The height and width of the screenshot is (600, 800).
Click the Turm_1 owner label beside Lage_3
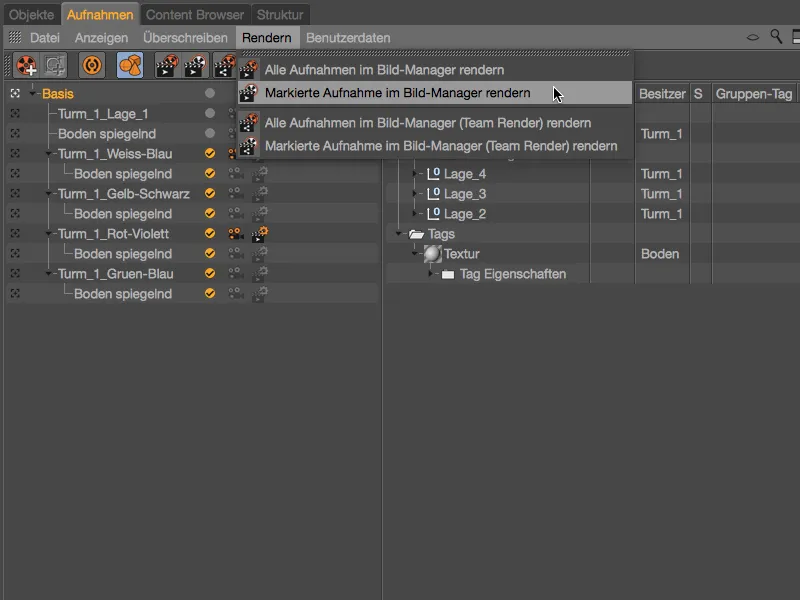662,194
